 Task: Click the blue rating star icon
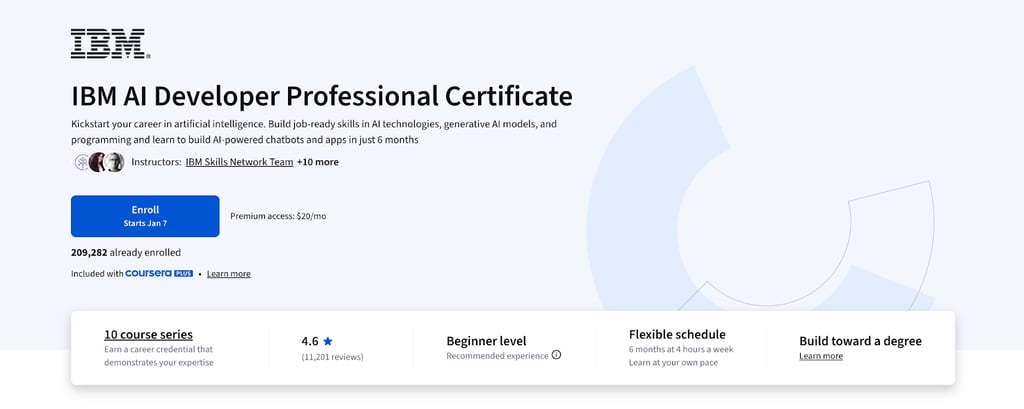click(x=328, y=341)
